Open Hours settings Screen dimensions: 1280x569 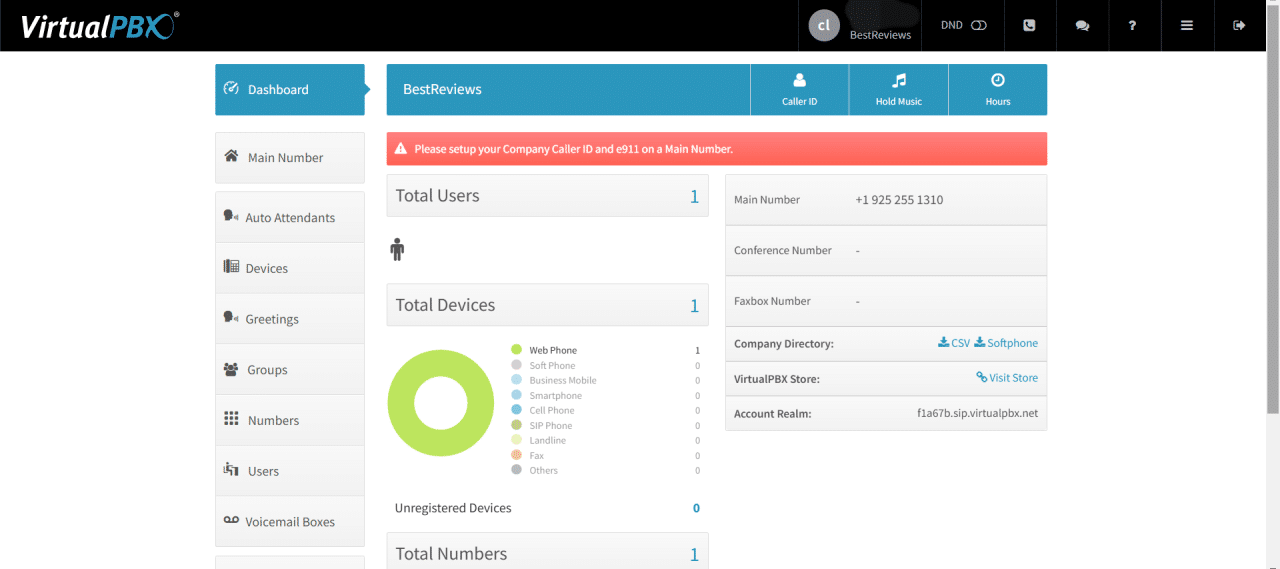pos(997,90)
